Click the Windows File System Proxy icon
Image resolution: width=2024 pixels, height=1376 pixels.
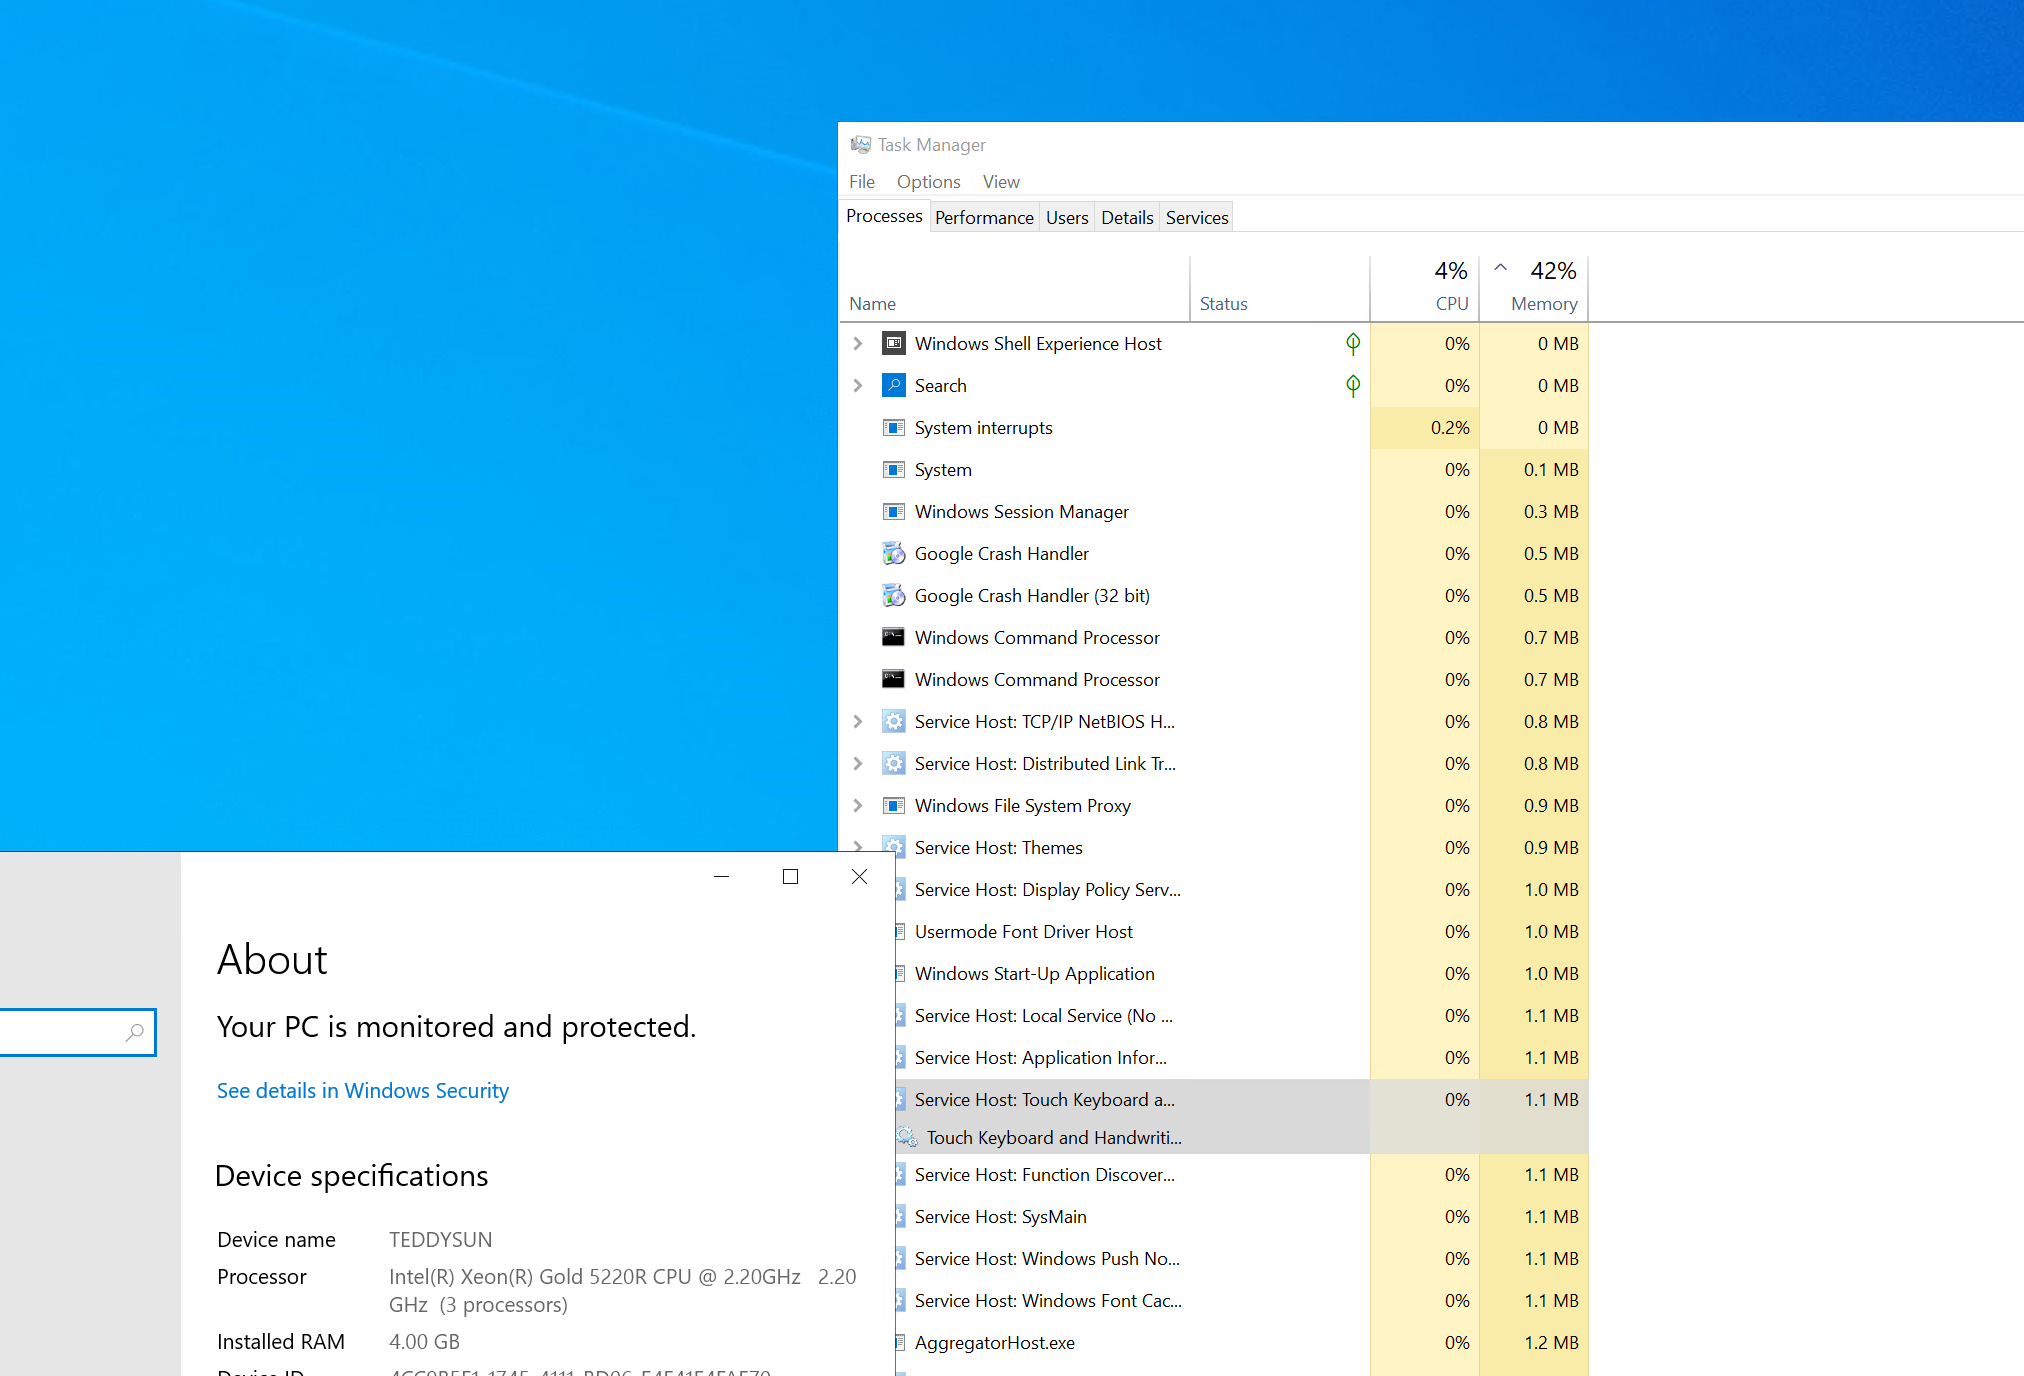(x=894, y=805)
